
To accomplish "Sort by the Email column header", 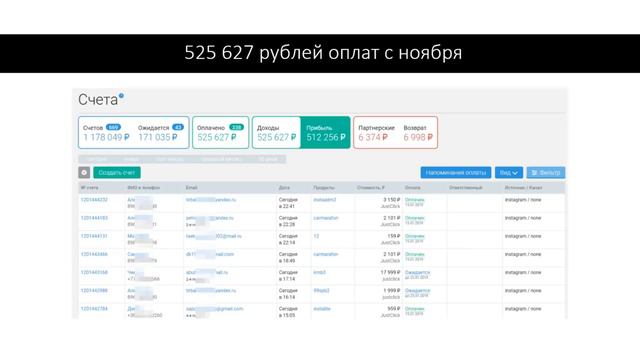I will pyautogui.click(x=191, y=188).
